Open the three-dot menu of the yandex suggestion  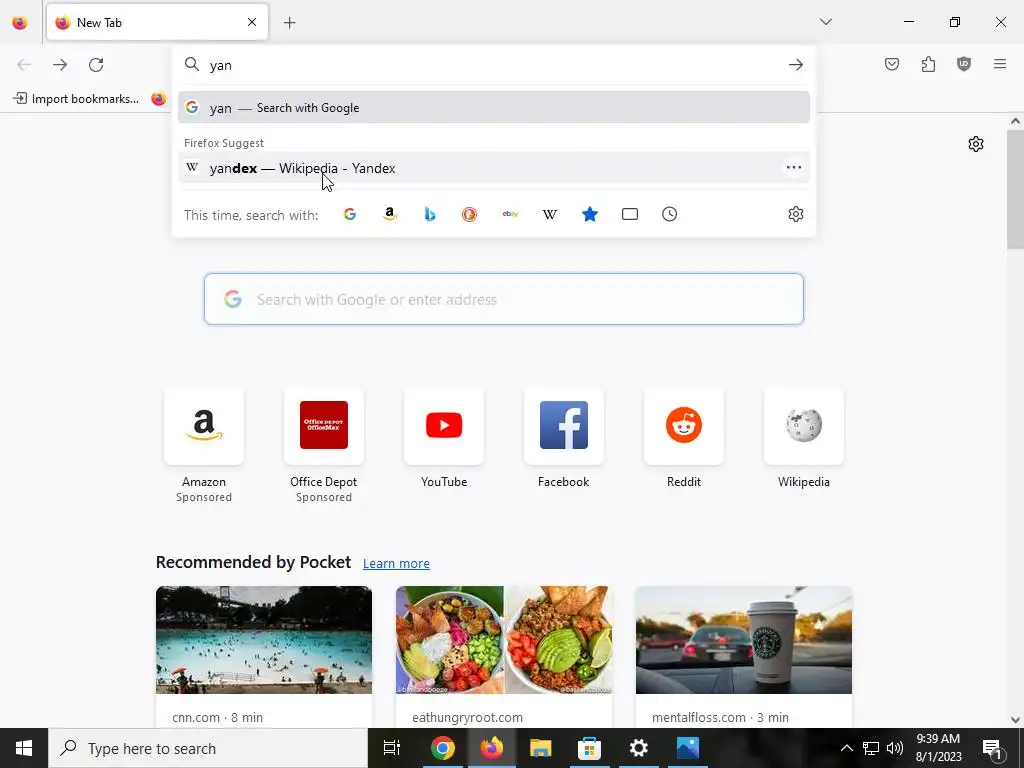[x=793, y=168]
